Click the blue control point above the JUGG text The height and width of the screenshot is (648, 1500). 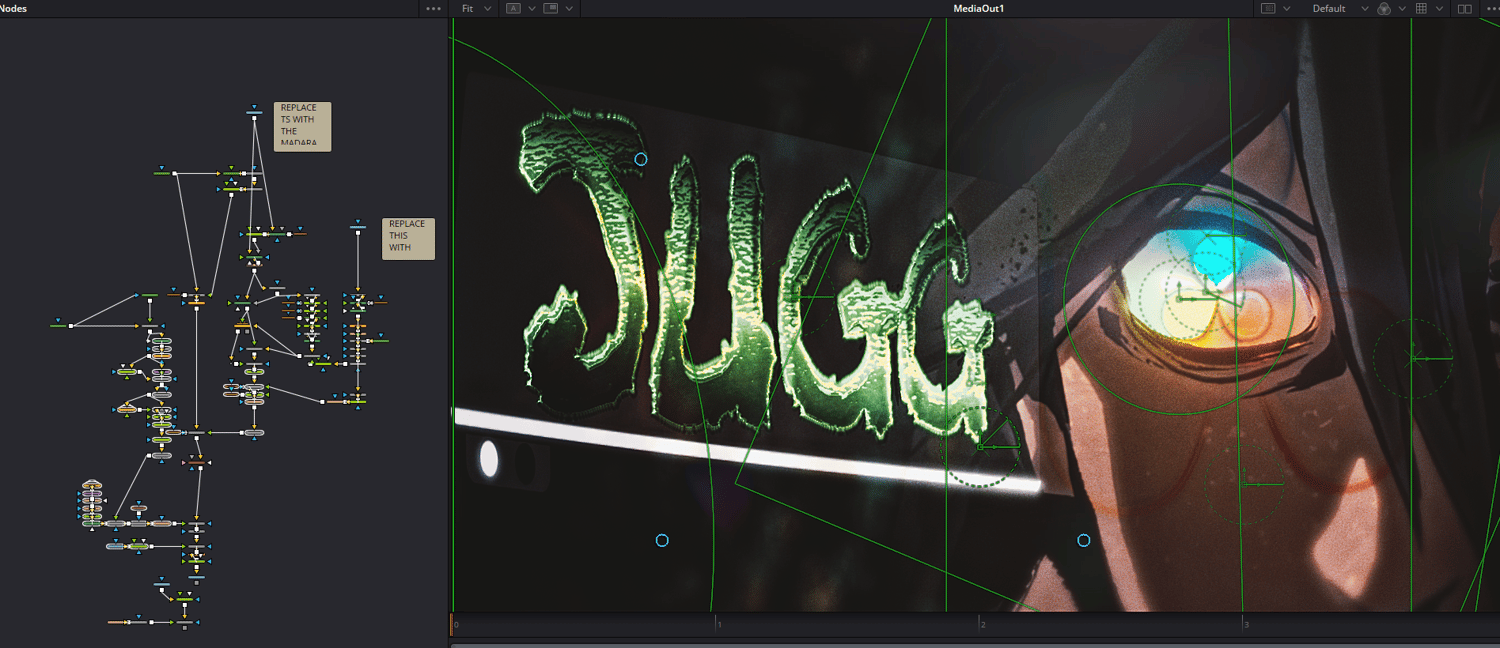coord(641,159)
